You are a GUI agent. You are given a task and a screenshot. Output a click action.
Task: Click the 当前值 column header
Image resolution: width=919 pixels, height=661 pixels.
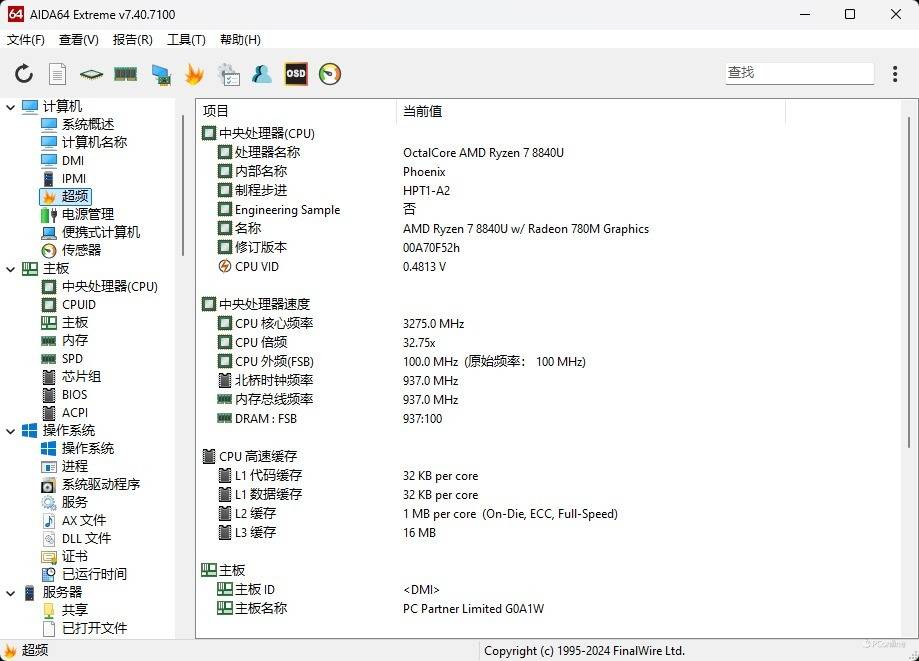pos(422,111)
